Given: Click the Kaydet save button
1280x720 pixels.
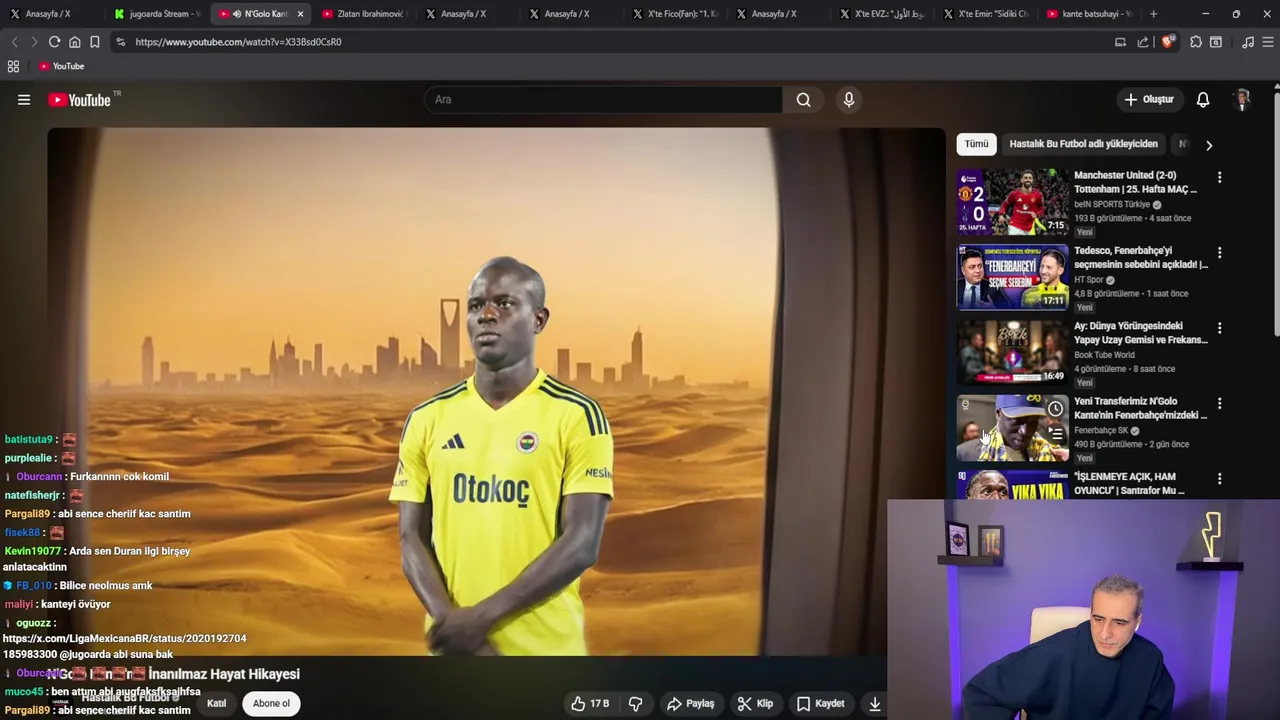Looking at the screenshot, I should [820, 704].
